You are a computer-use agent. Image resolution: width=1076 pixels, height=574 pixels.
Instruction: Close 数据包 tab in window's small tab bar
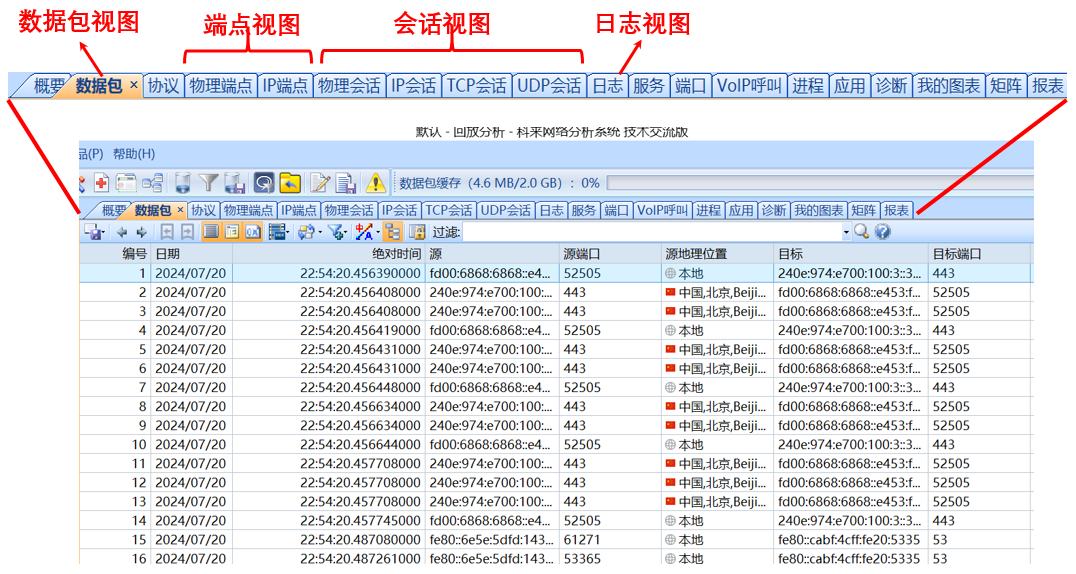[x=180, y=209]
